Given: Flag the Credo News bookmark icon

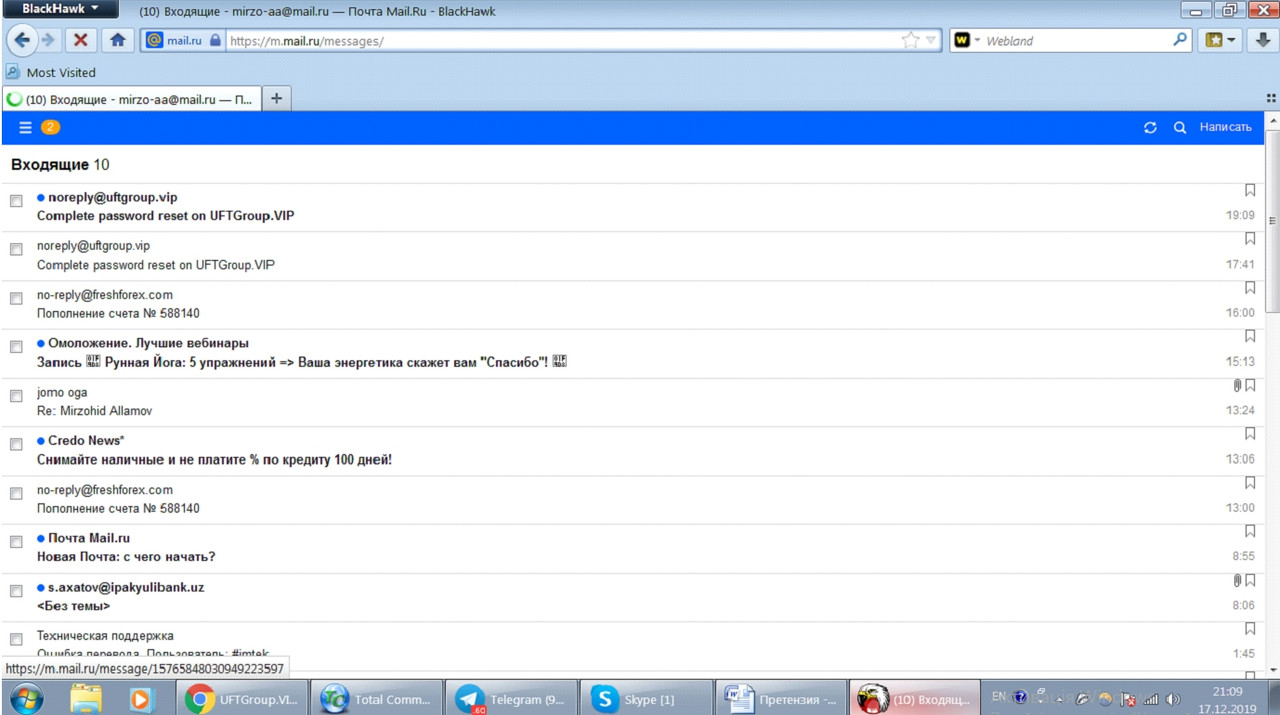Looking at the screenshot, I should (x=1250, y=434).
